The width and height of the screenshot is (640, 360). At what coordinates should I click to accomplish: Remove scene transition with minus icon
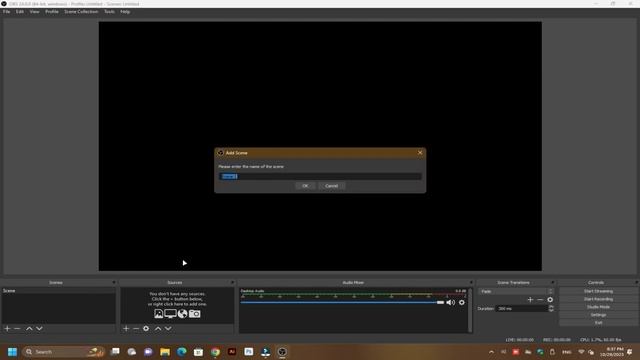tap(540, 300)
